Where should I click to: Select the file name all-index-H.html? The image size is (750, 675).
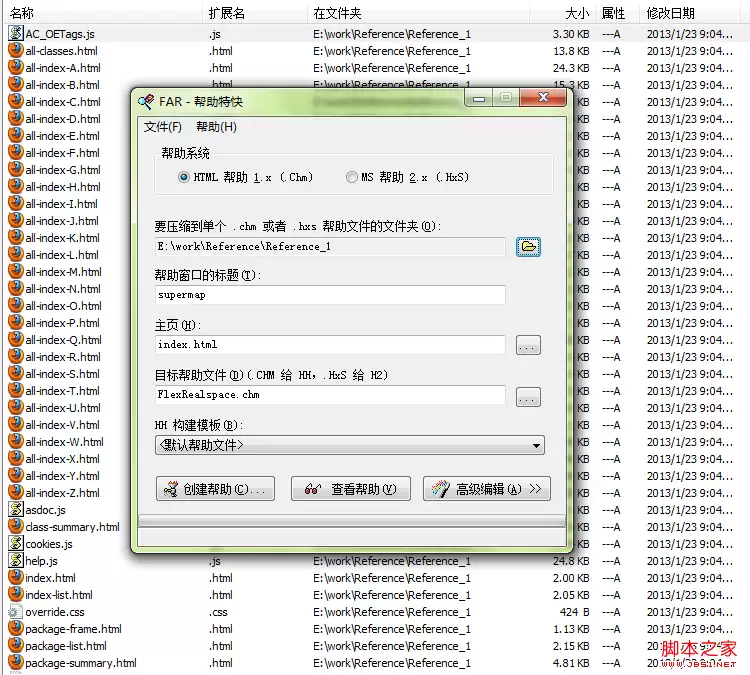tap(63, 187)
